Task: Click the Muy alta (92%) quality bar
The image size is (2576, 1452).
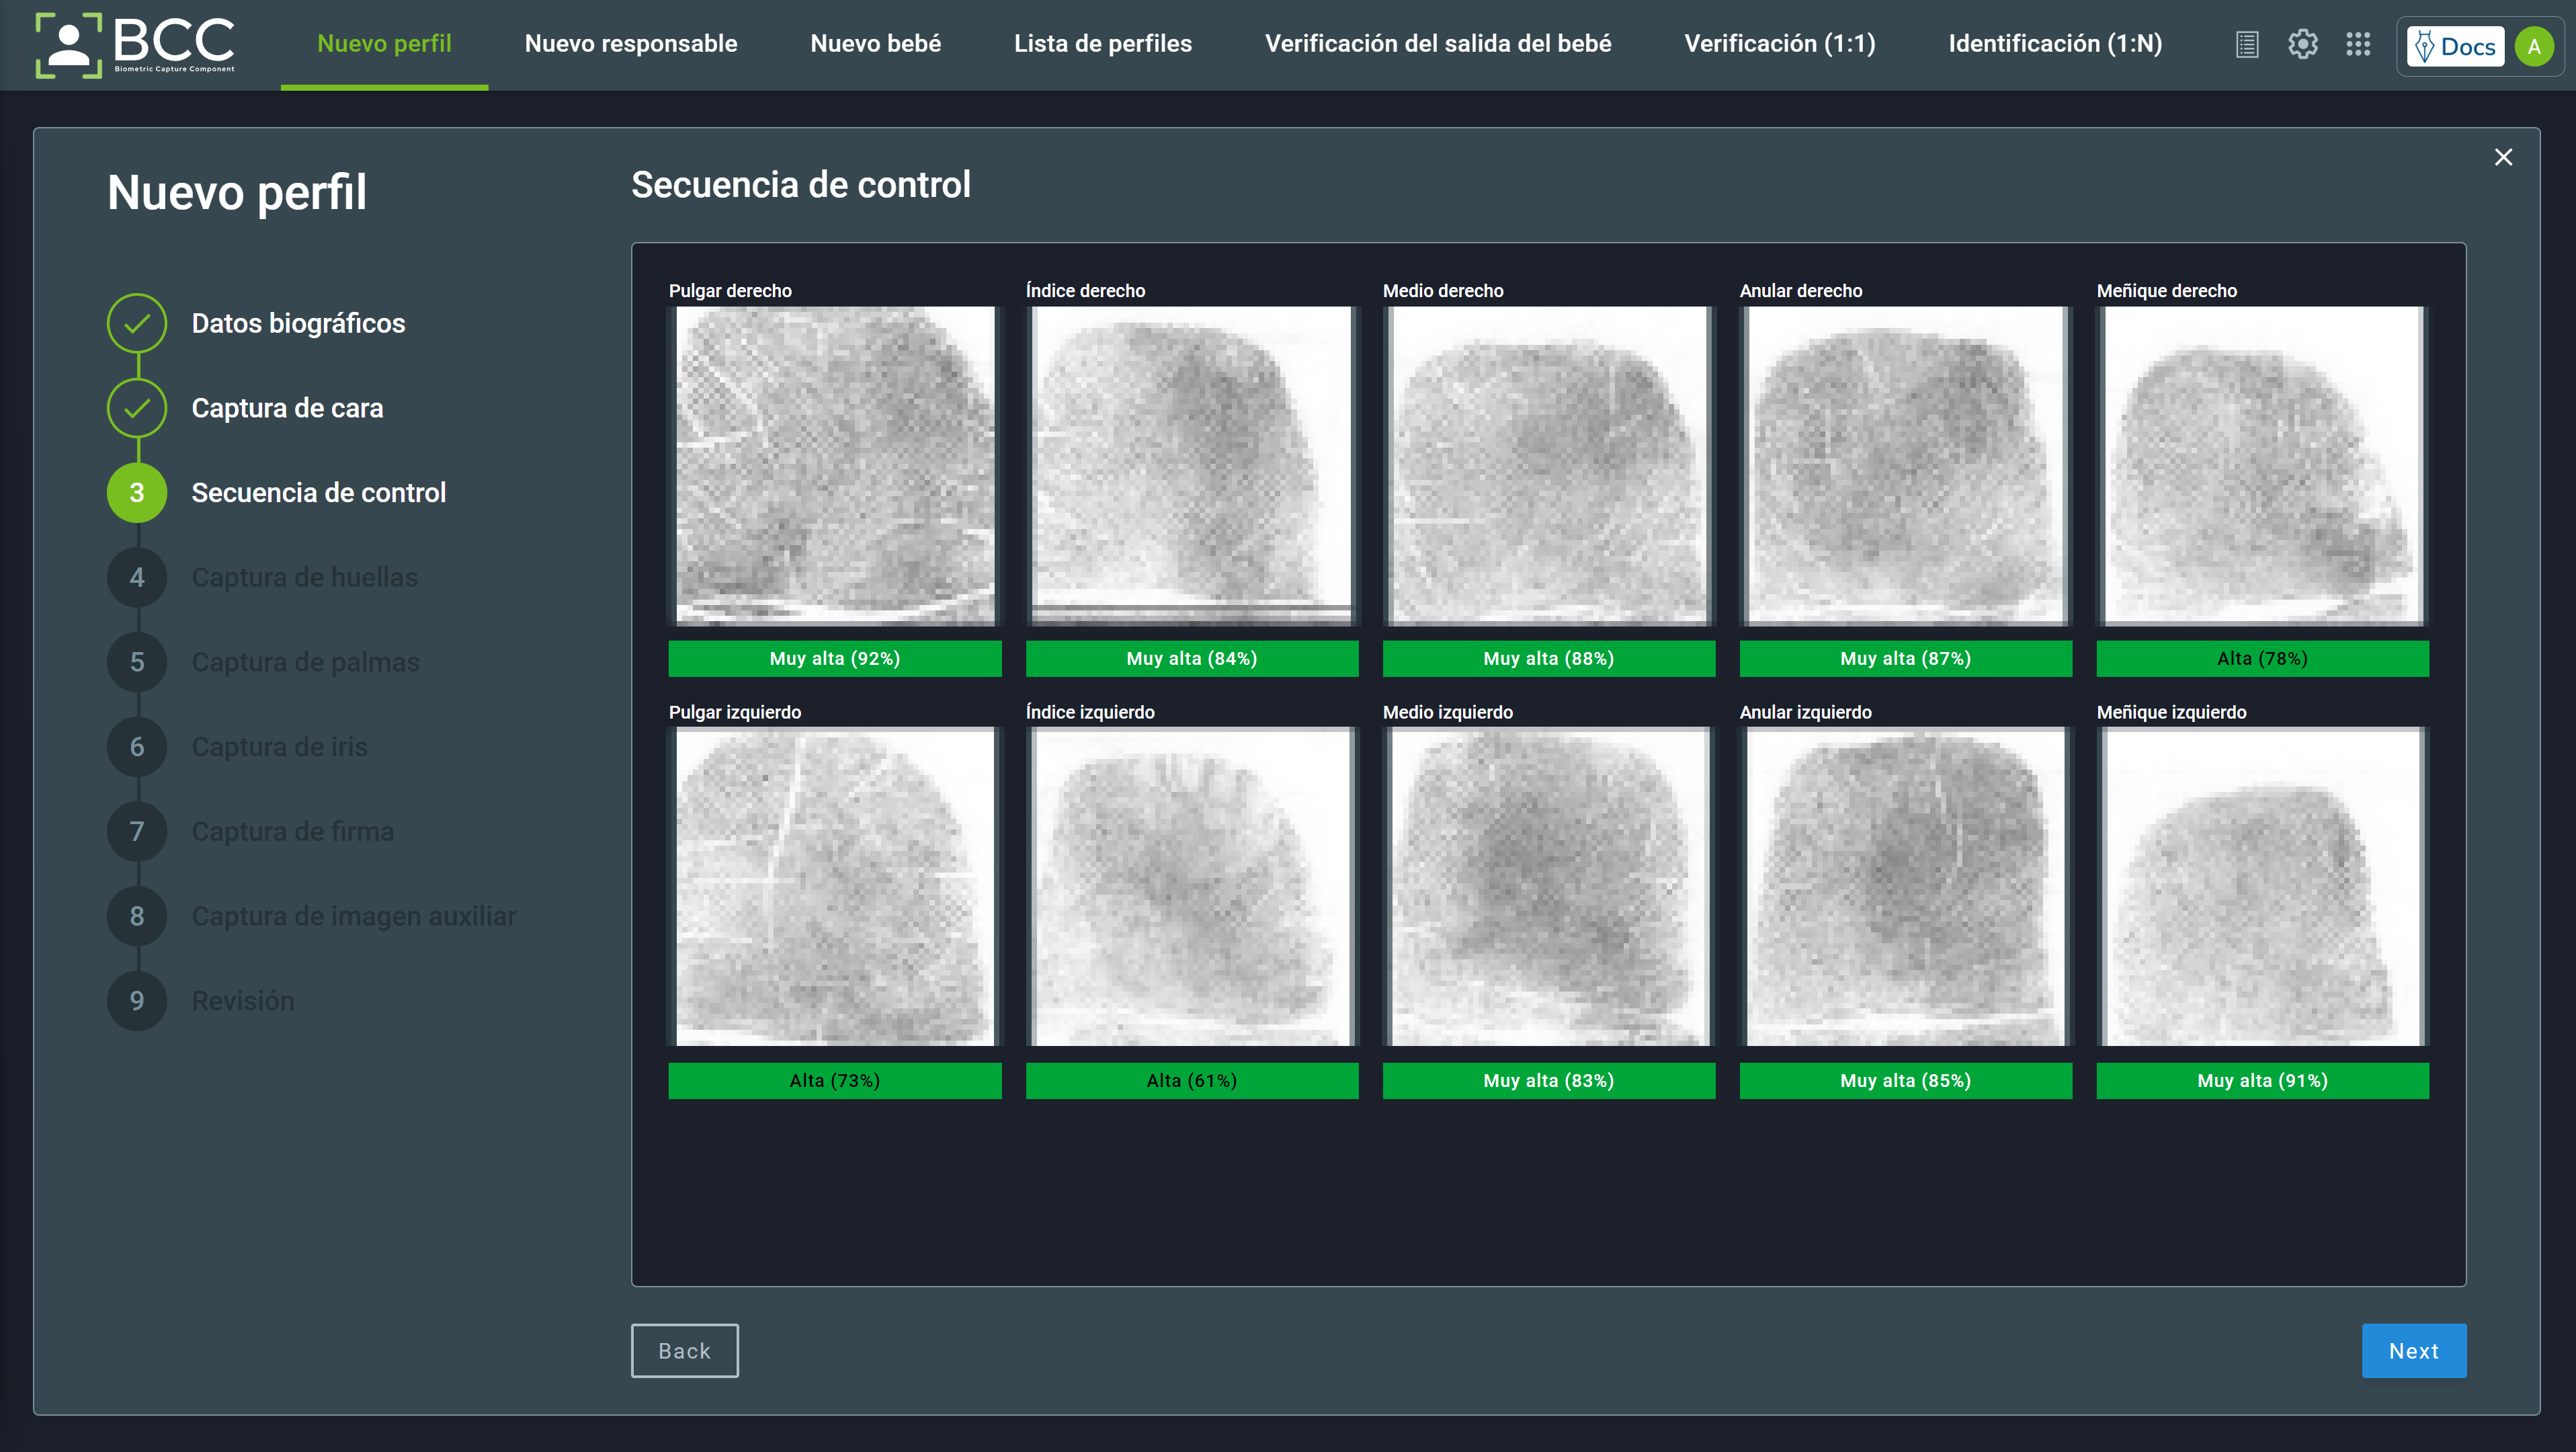Action: point(835,659)
